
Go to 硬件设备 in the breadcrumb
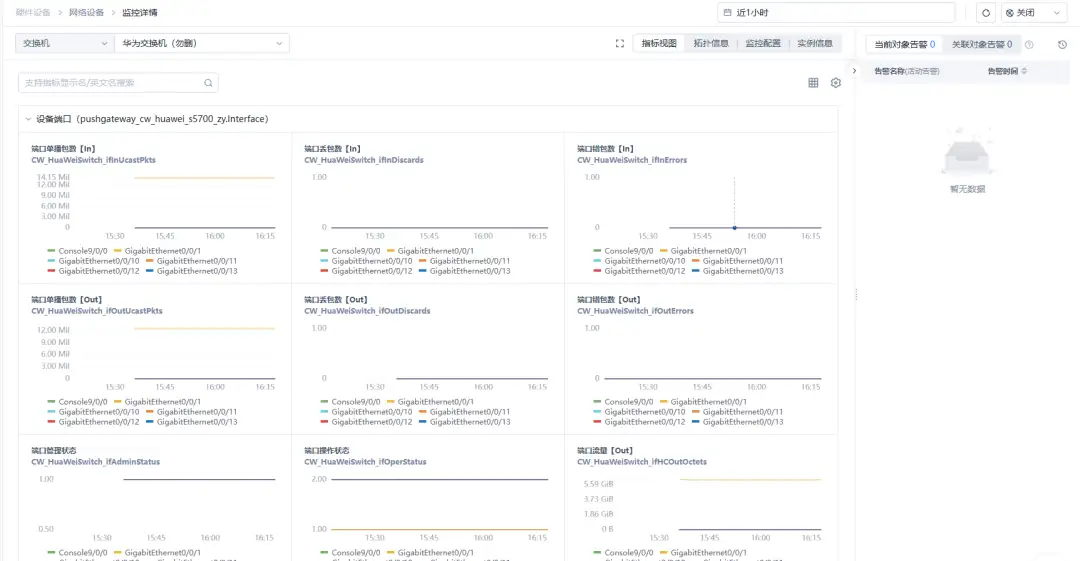coord(33,13)
